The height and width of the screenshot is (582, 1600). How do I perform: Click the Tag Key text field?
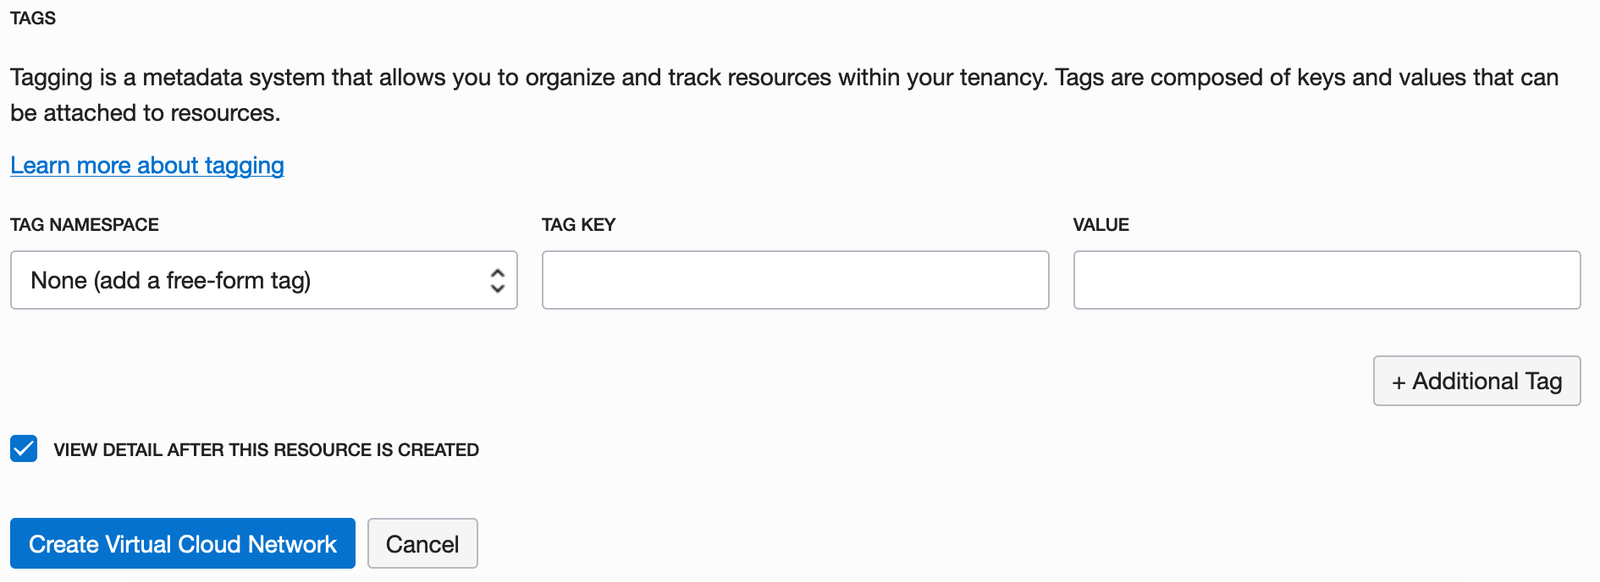click(x=795, y=280)
